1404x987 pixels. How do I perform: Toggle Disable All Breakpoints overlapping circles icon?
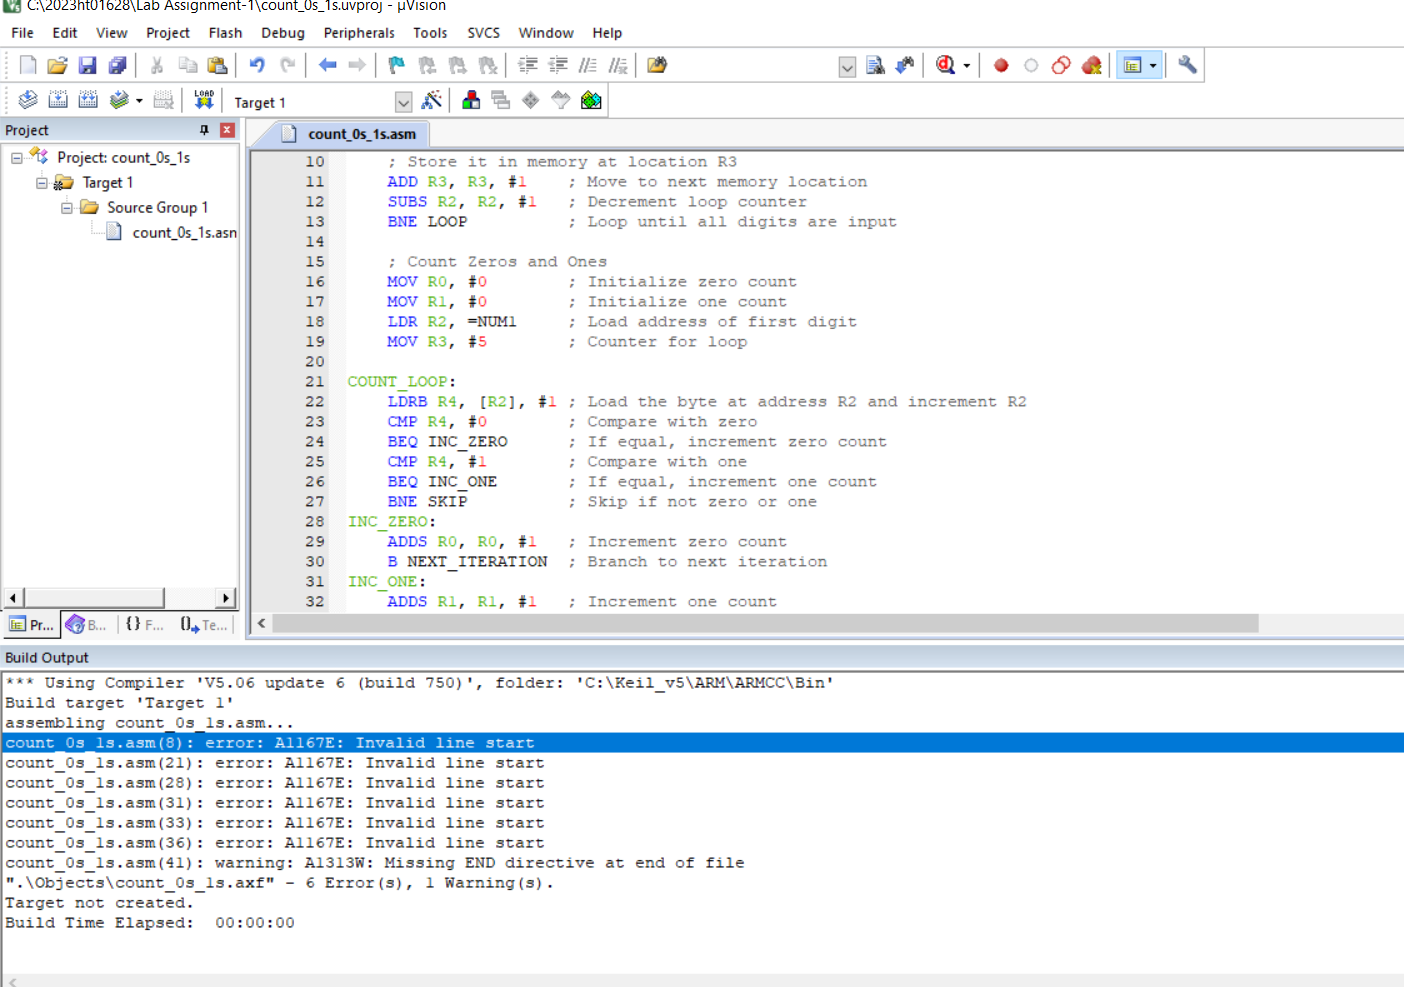point(1061,65)
